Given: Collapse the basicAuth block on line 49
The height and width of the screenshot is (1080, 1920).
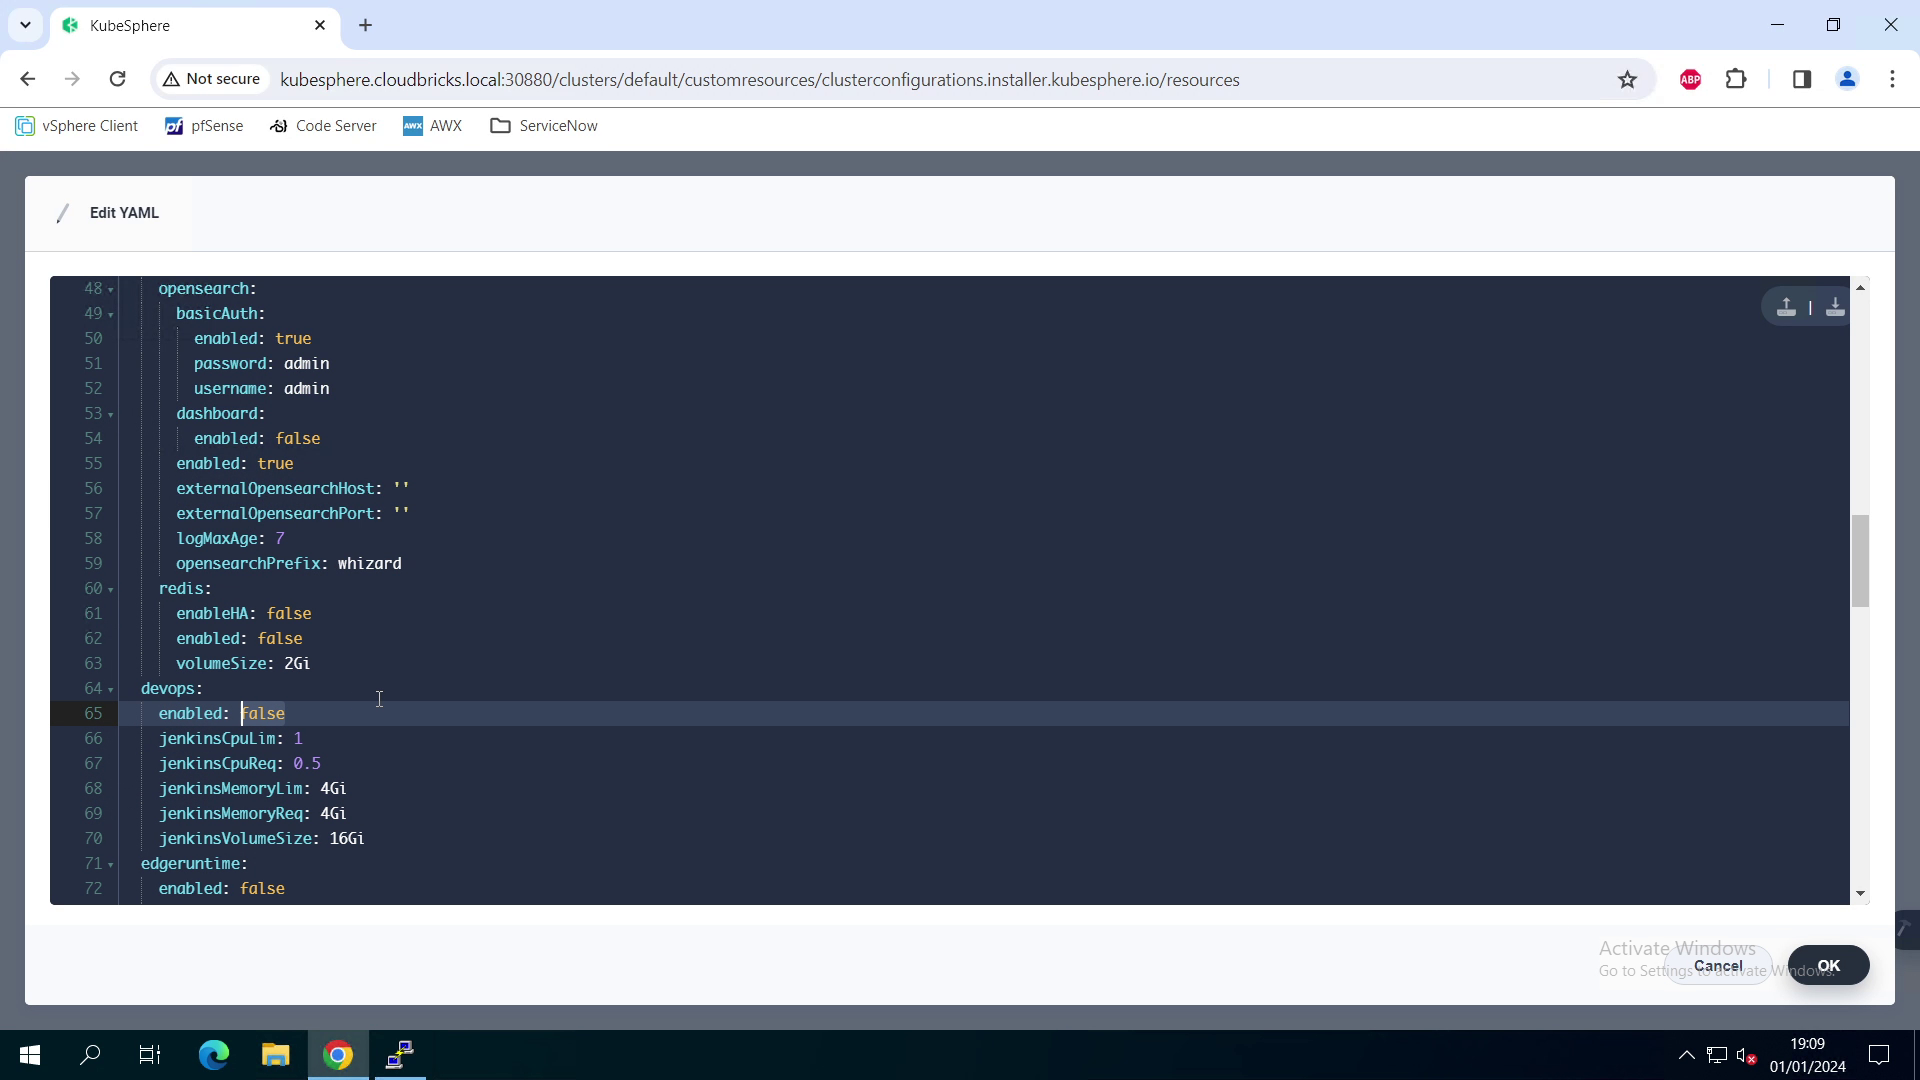Looking at the screenshot, I should (x=111, y=315).
